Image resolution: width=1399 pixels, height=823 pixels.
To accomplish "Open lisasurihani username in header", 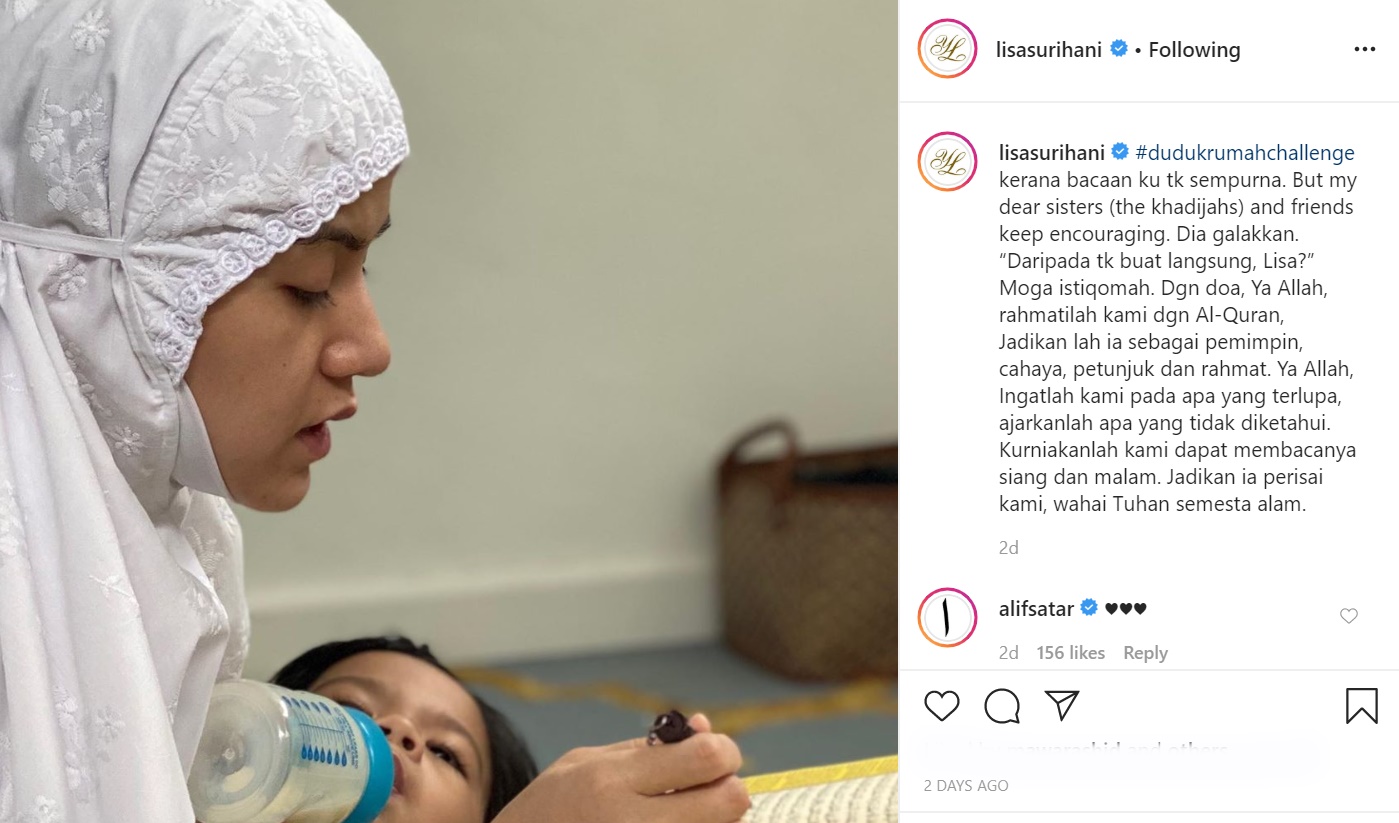I will [1049, 50].
